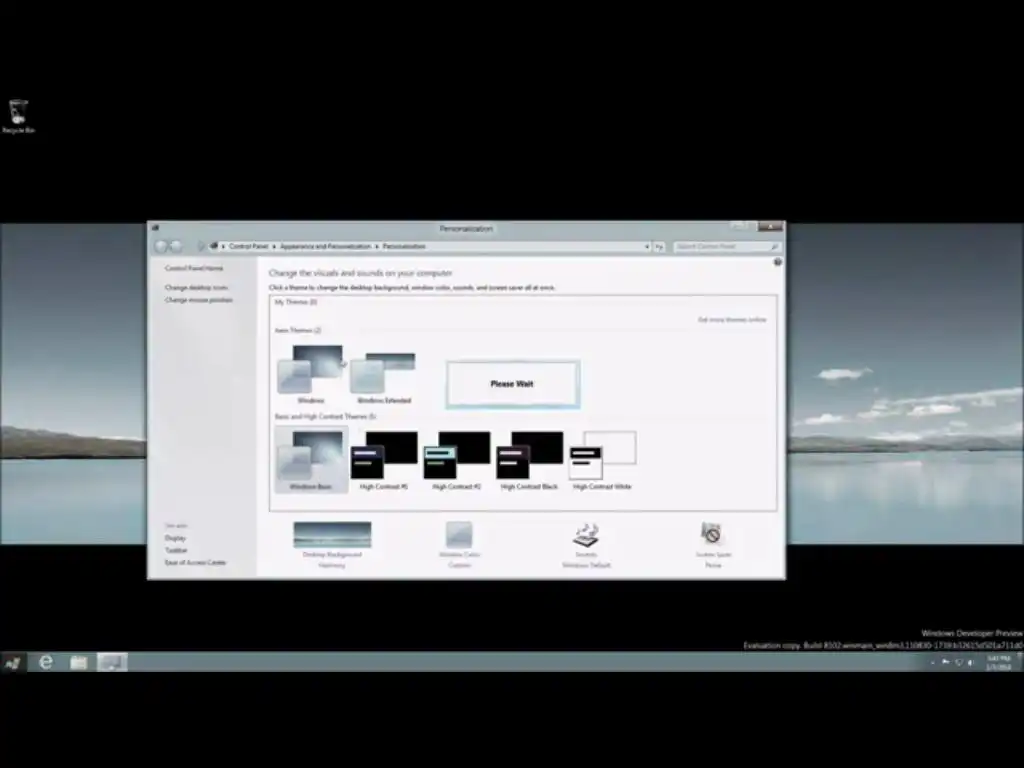This screenshot has width=1024, height=768.
Task: Refresh the address bar location
Action: (659, 247)
